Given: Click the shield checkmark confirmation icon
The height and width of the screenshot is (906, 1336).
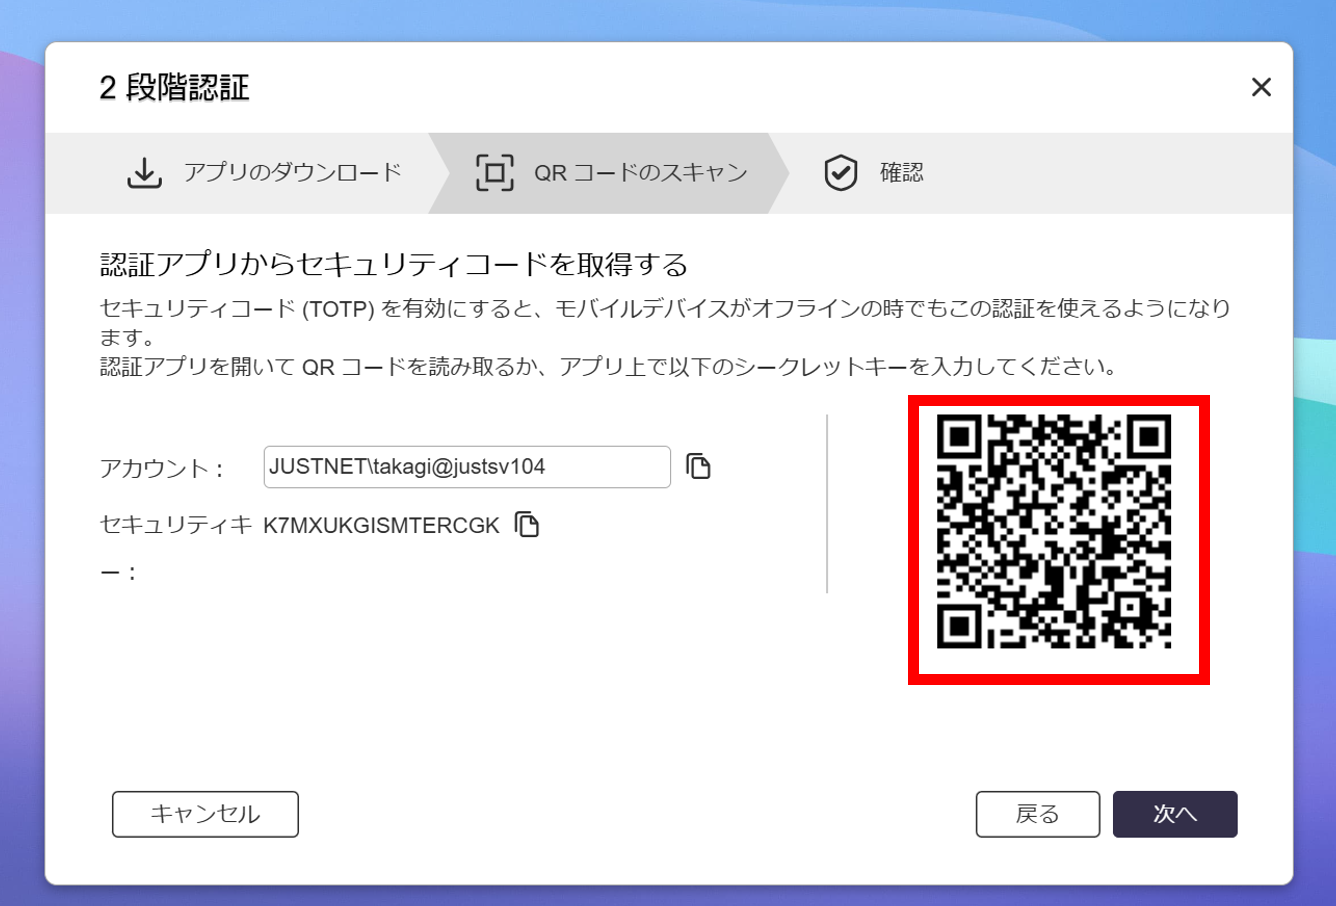Looking at the screenshot, I should (x=841, y=173).
